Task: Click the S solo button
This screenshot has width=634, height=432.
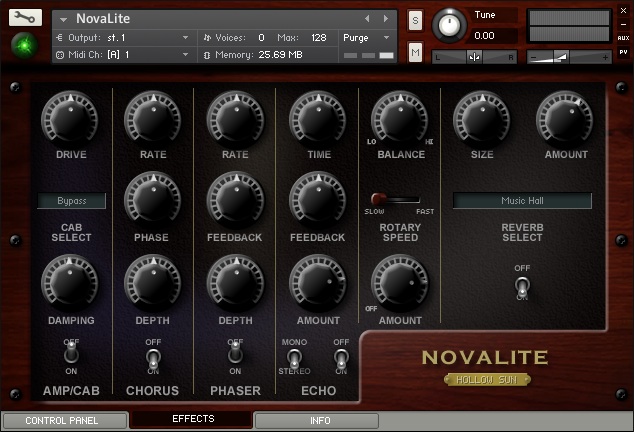Action: tap(415, 22)
